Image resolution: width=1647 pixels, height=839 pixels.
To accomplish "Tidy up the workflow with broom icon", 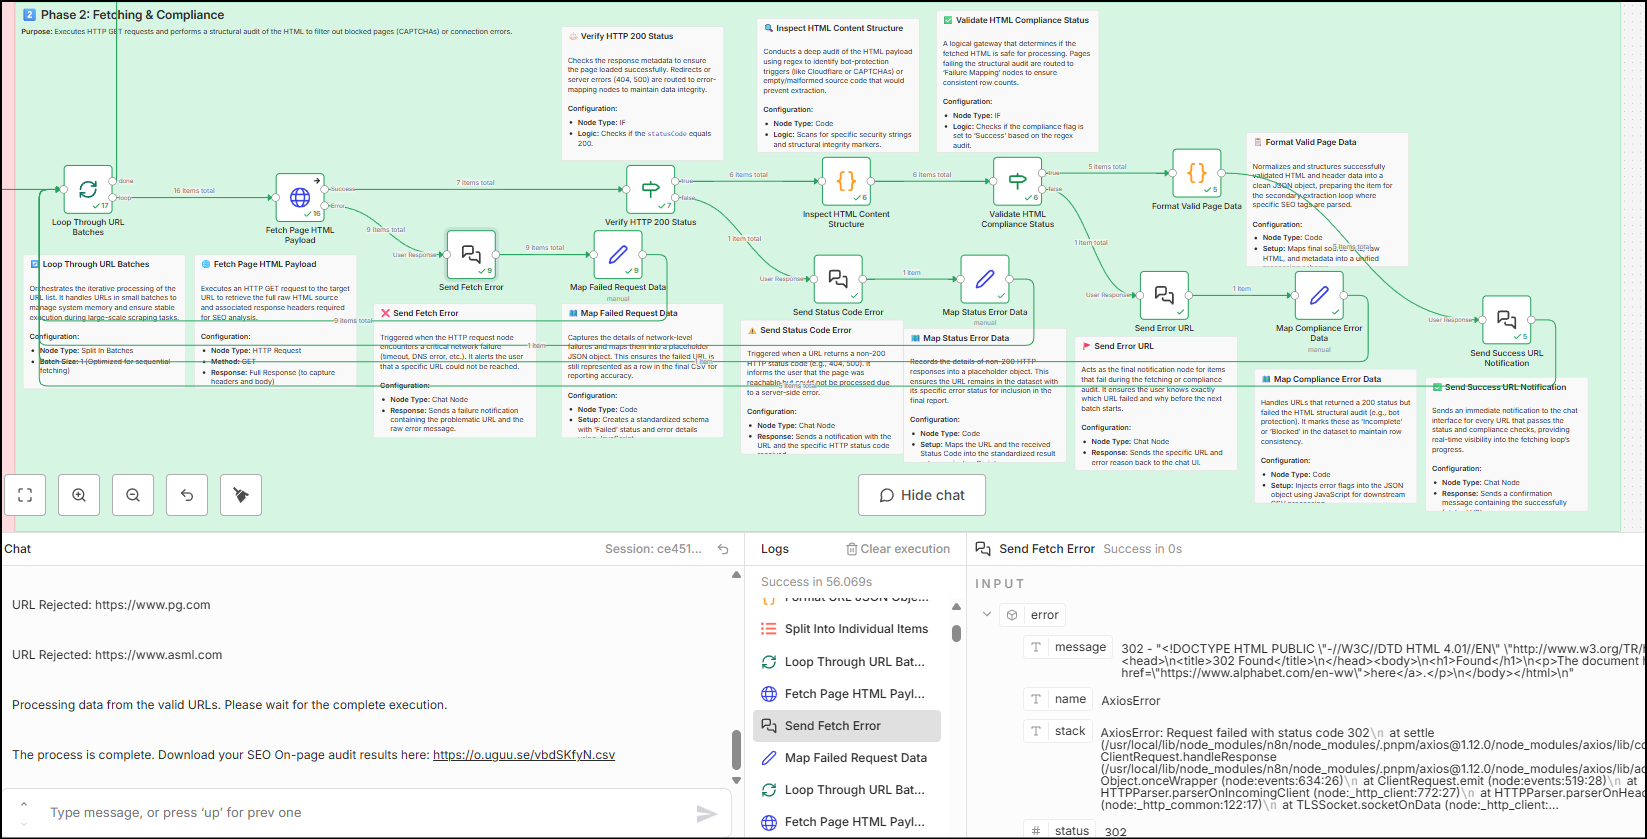I will (x=241, y=495).
